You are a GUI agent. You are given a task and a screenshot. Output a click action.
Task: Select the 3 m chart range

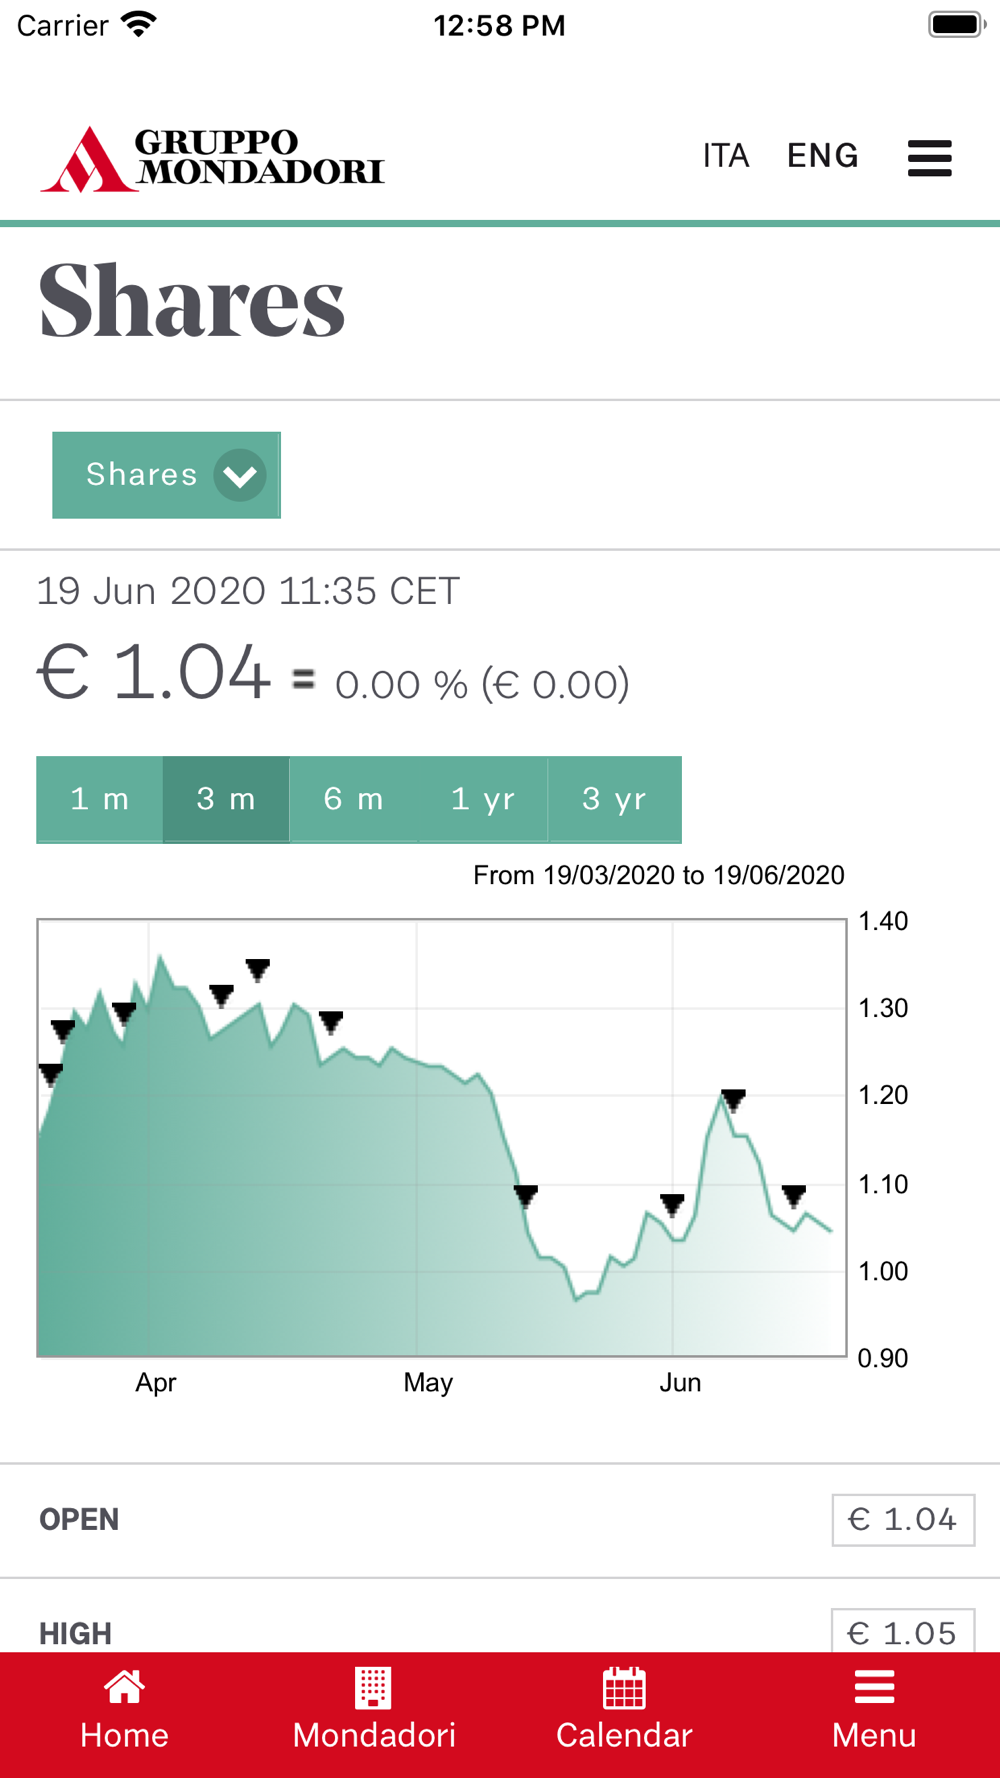coord(226,799)
